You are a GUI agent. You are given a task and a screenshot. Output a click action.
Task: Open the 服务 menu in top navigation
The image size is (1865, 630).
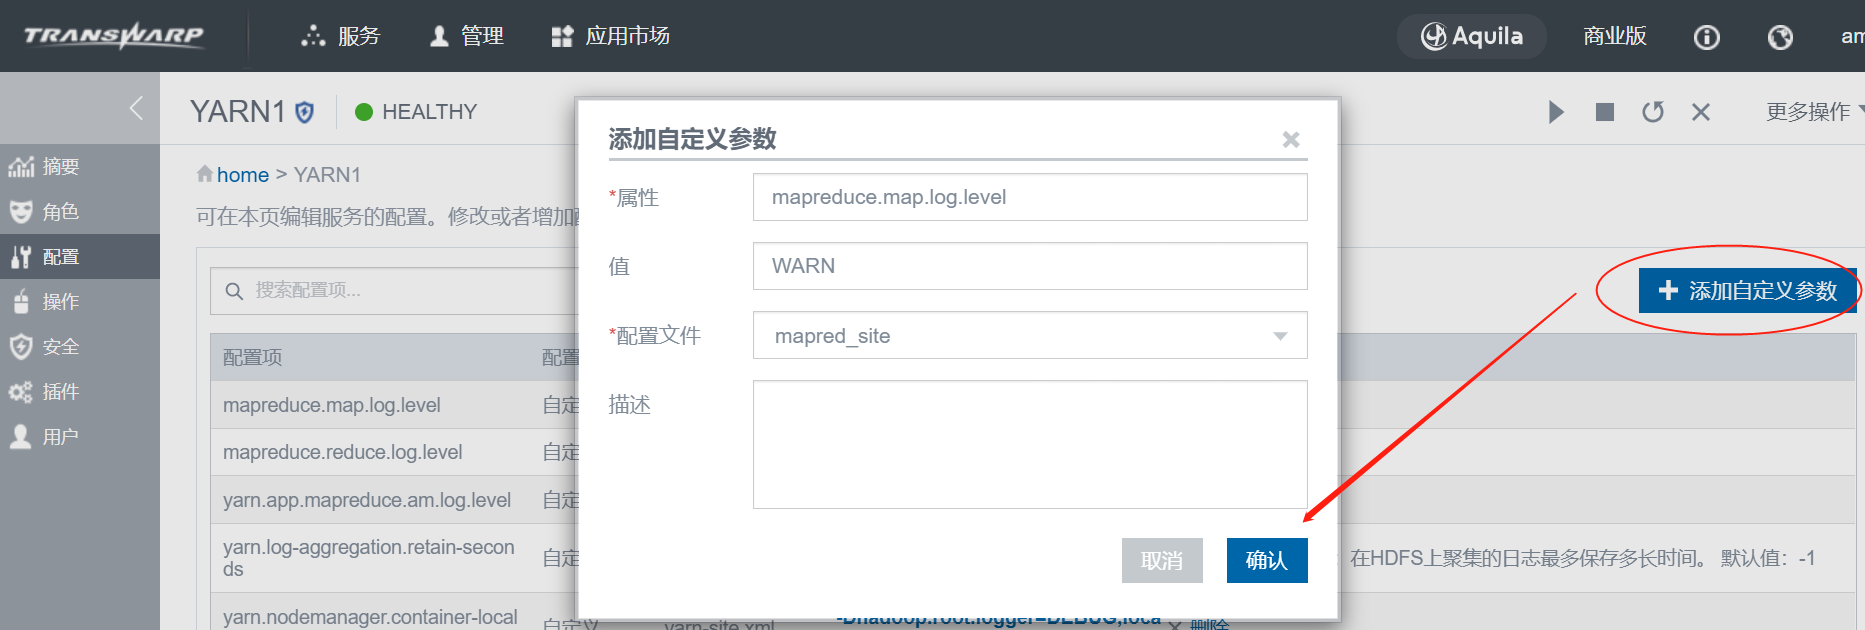point(341,36)
